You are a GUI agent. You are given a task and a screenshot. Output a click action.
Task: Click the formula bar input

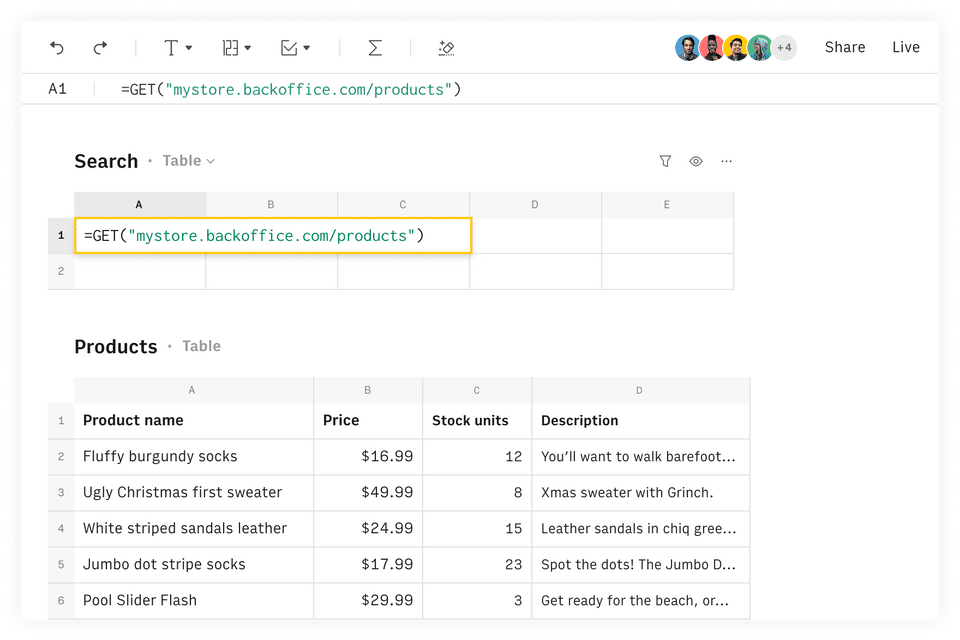tap(500, 89)
